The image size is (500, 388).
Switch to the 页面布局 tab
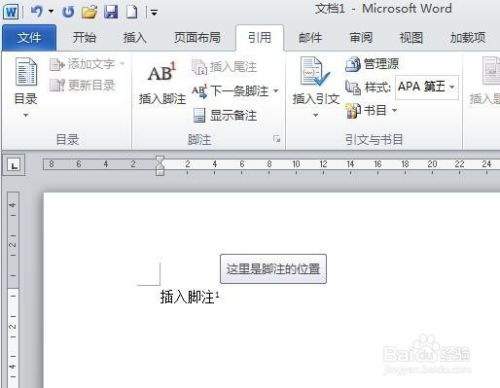tap(197, 37)
